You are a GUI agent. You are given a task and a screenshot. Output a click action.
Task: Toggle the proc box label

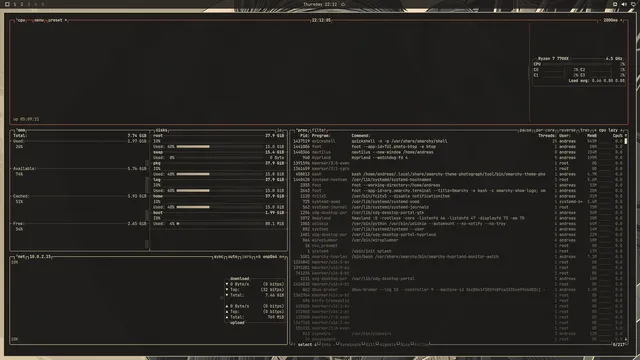[302, 130]
